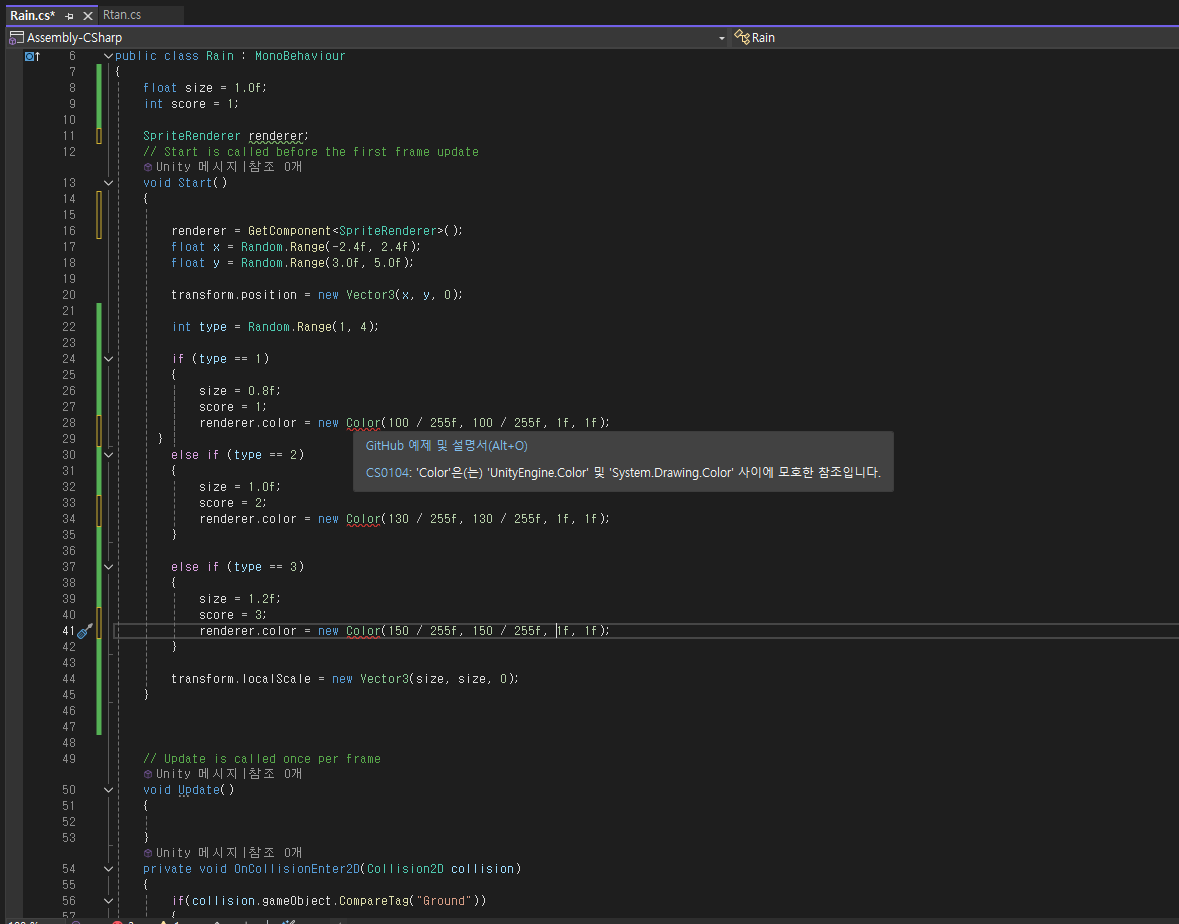
Task: Click Random.Range(3.0f, 5.0f) on line 18
Action: (x=327, y=263)
